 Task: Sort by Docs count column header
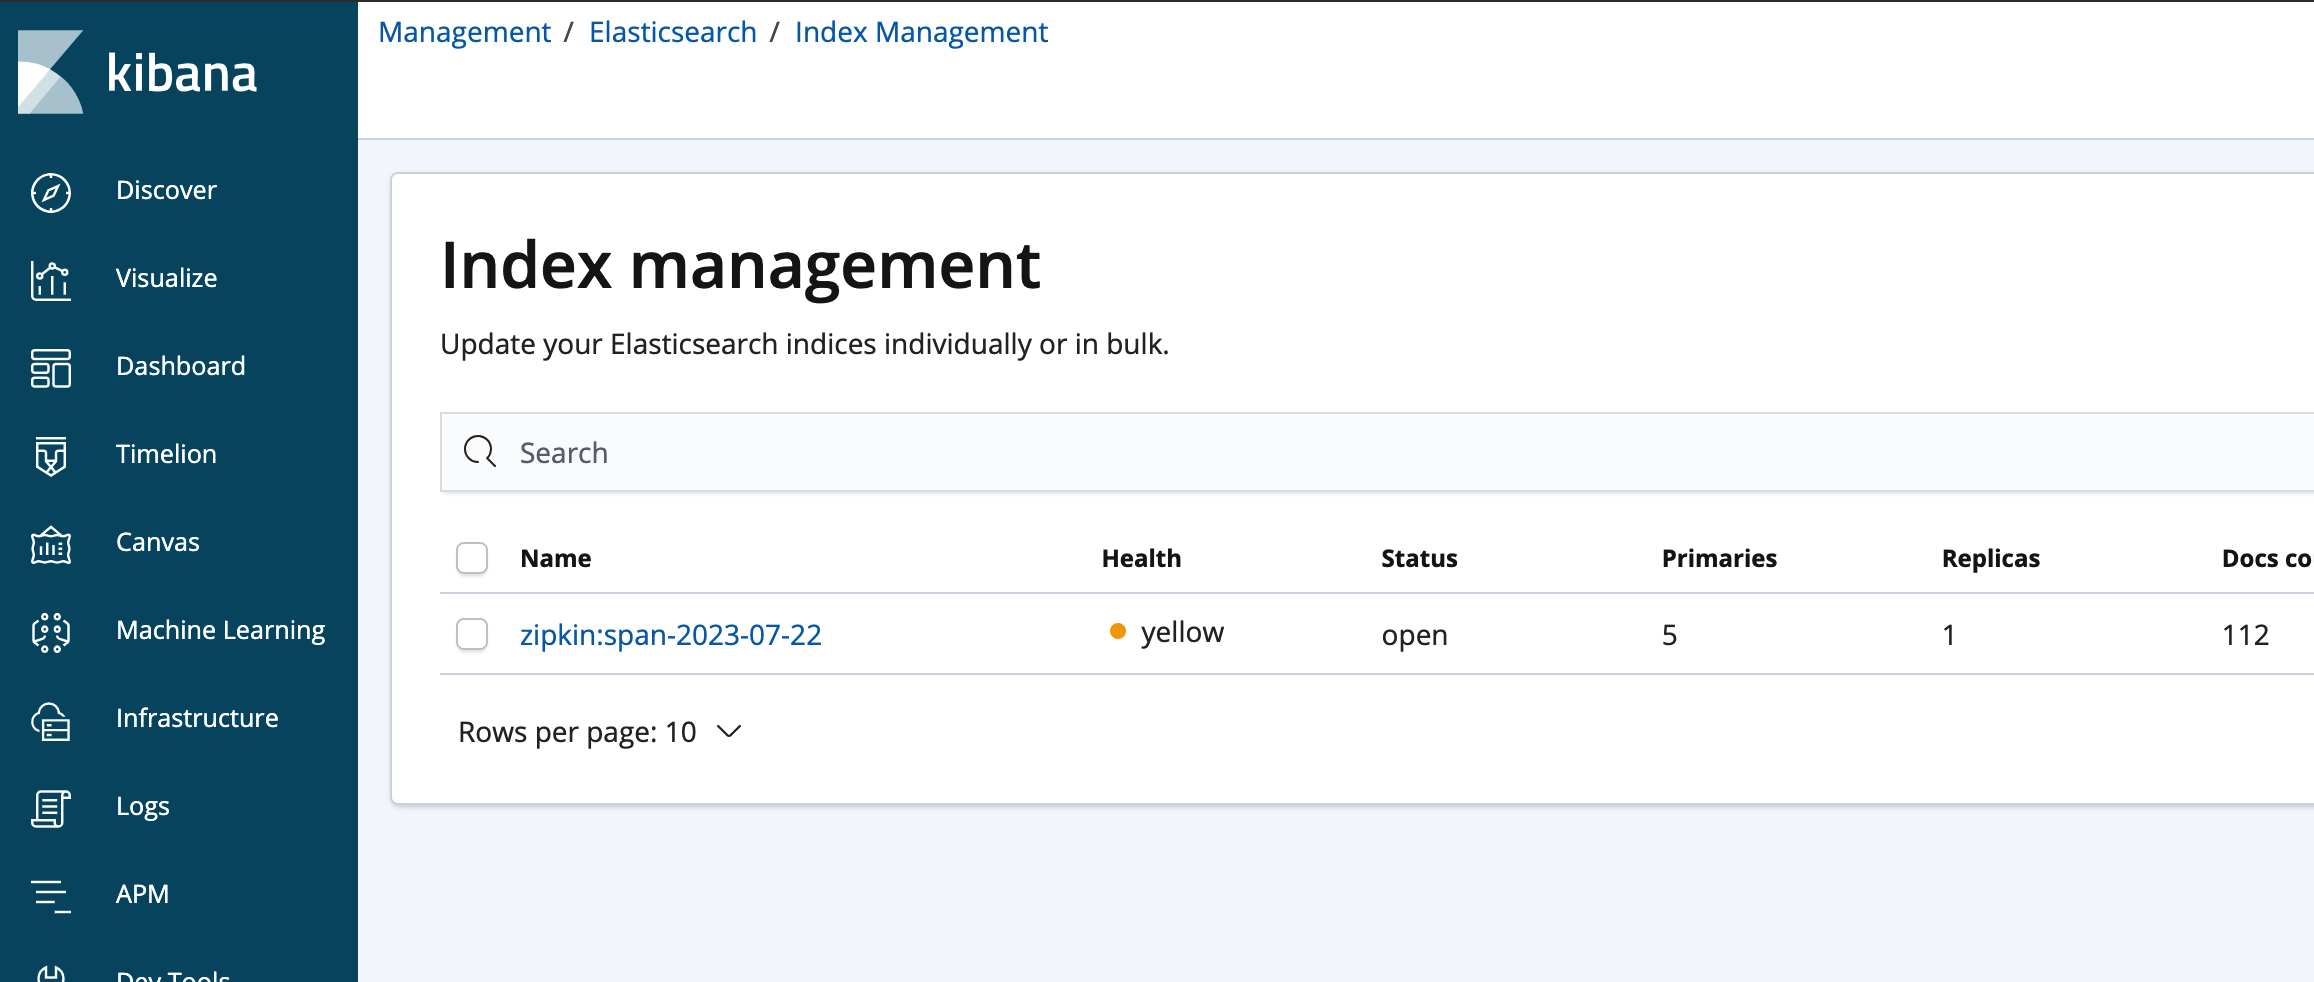2267,558
